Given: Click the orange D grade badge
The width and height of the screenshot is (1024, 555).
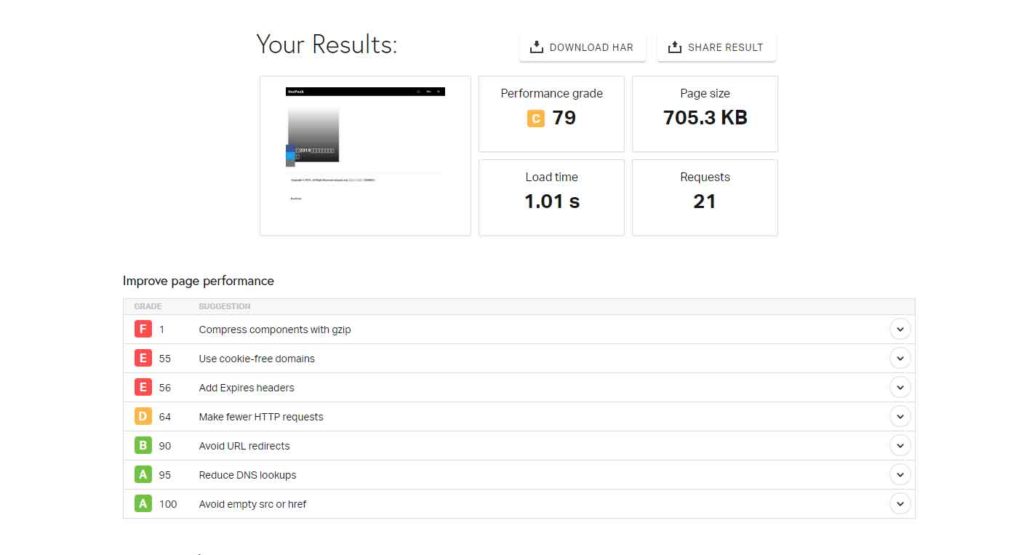Looking at the screenshot, I should (x=143, y=417).
